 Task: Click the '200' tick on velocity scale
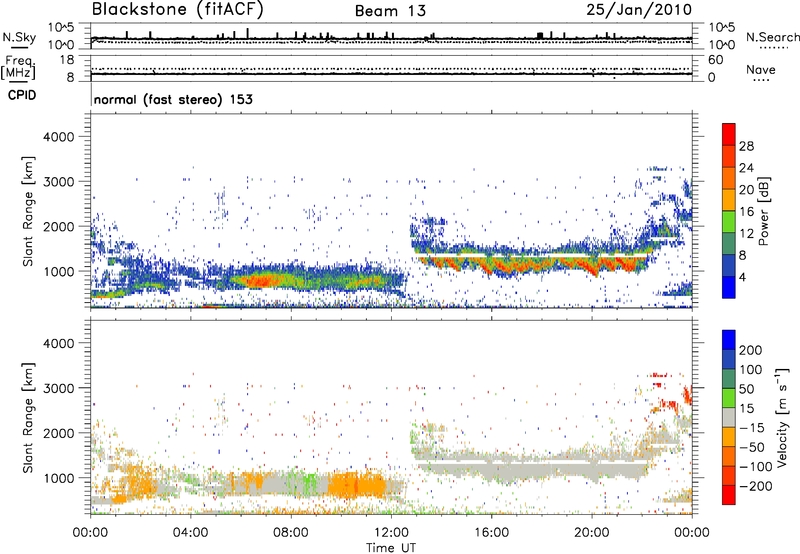(750, 350)
